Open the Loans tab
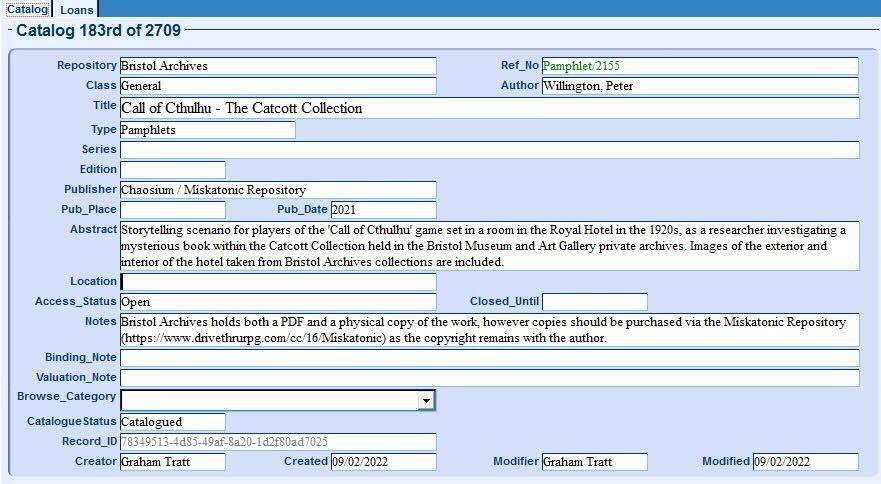881x484 pixels. tap(76, 10)
